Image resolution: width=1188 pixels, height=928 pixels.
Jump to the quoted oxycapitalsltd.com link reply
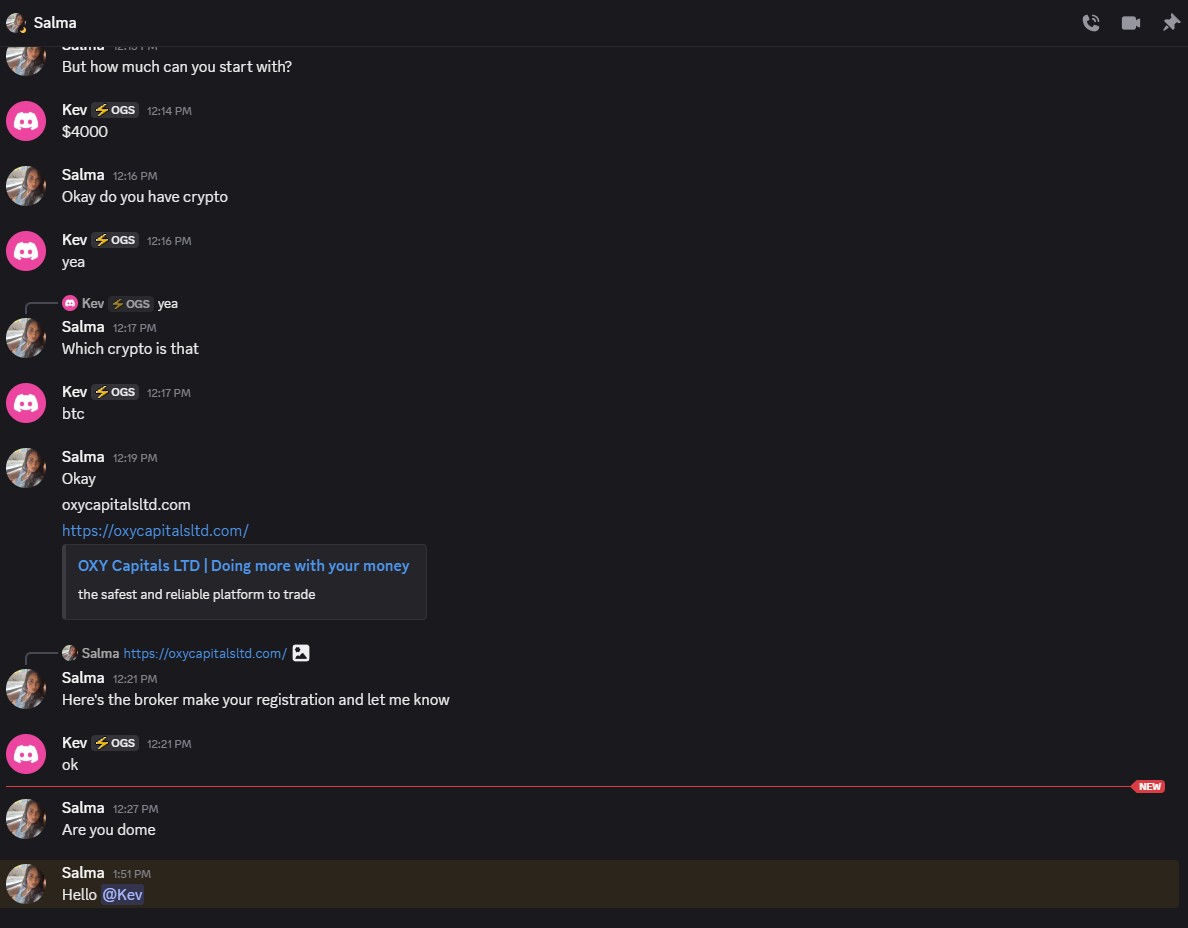(205, 653)
